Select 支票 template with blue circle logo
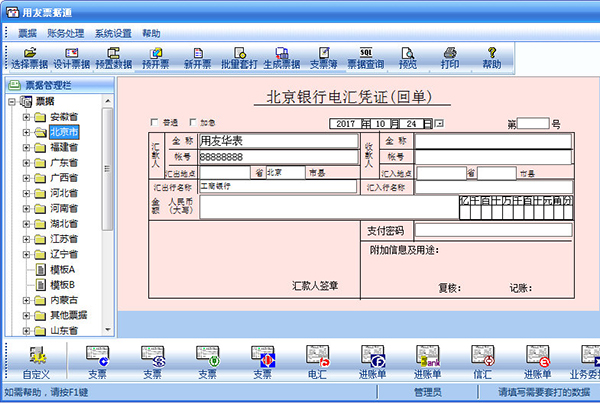600x404 pixels. pyautogui.click(x=98, y=362)
